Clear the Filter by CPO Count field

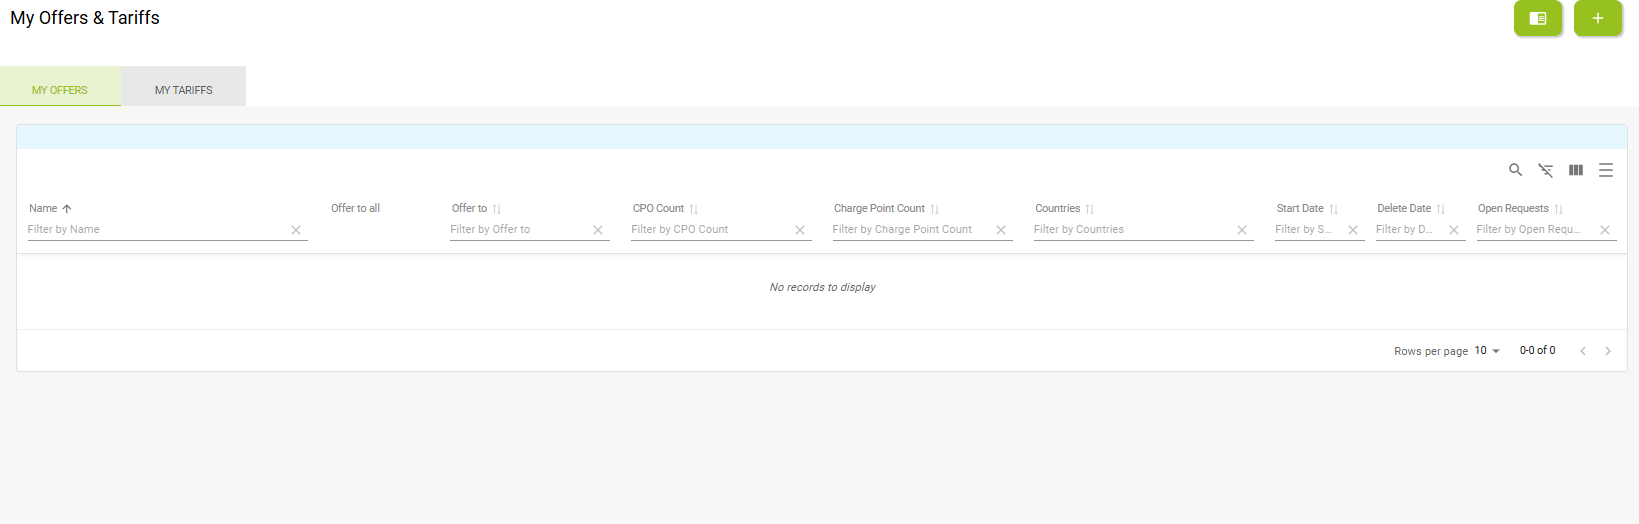(x=800, y=230)
